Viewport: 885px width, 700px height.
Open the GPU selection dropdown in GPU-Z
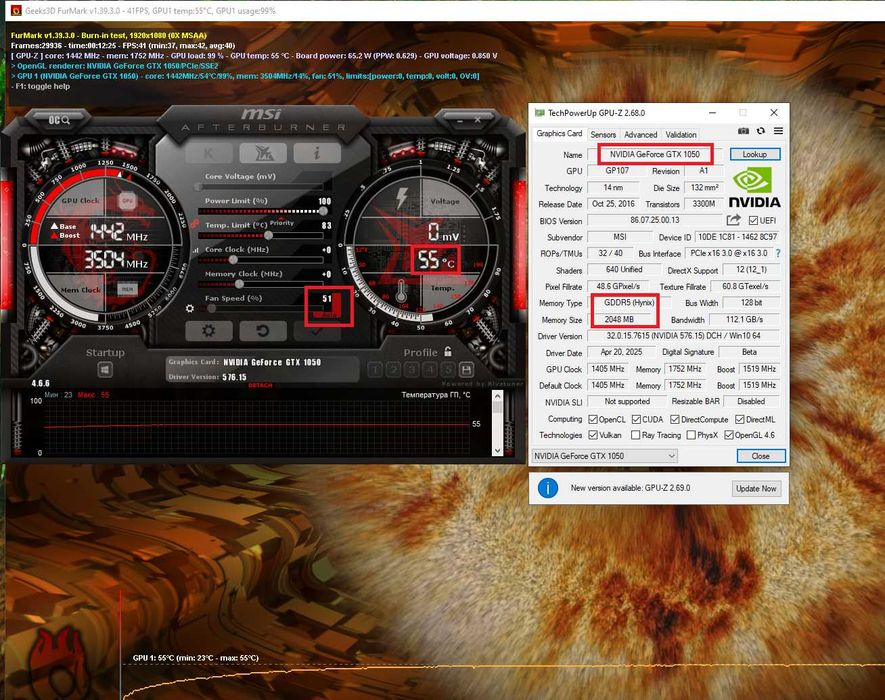[604, 456]
